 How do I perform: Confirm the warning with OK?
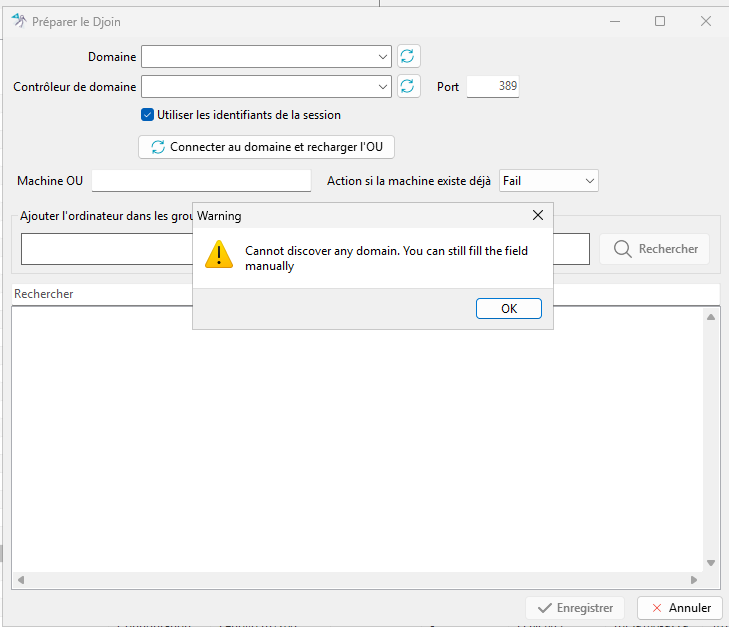pos(509,309)
